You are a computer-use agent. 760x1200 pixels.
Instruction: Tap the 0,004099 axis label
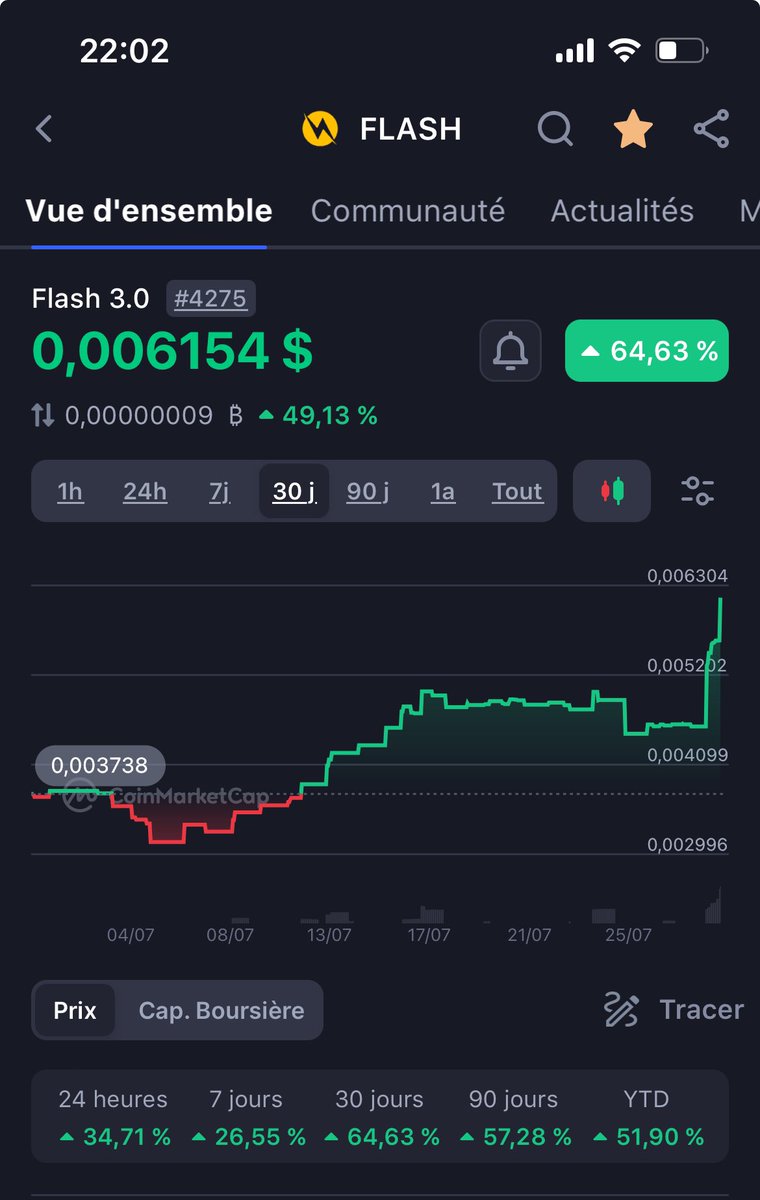pyautogui.click(x=687, y=755)
